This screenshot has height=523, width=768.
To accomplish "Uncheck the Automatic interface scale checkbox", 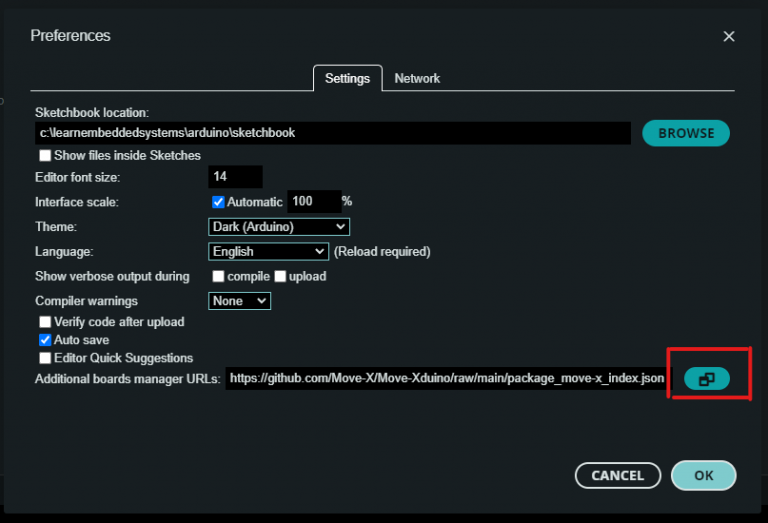I will coord(219,202).
